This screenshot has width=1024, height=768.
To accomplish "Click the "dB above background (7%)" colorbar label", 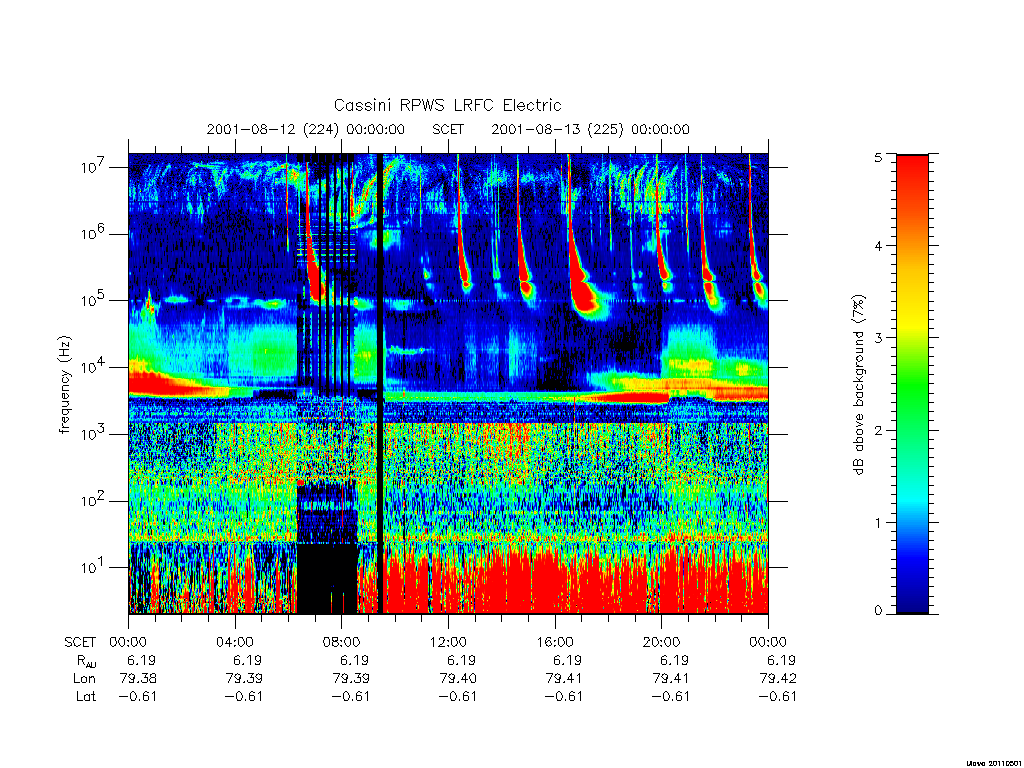I will pyautogui.click(x=857, y=385).
